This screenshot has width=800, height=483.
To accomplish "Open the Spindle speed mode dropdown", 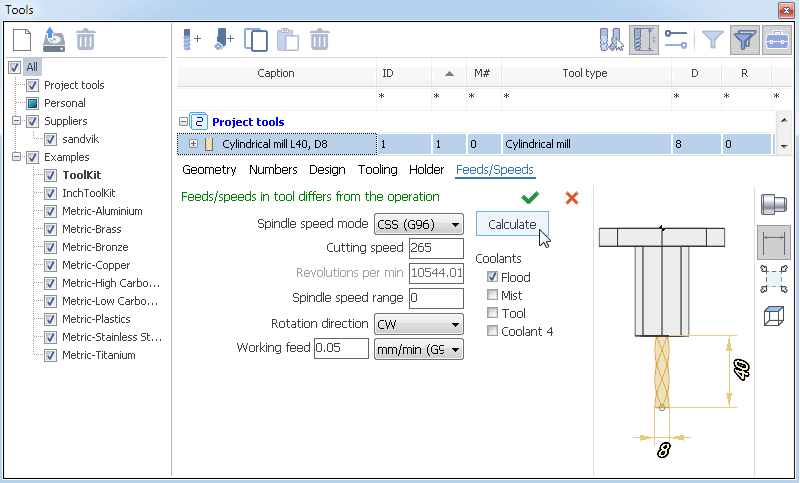I will (419, 224).
